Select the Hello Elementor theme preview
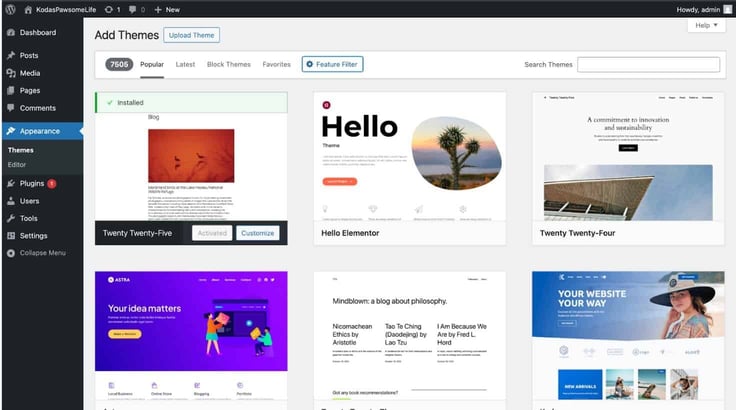The width and height of the screenshot is (736, 410). pos(410,156)
